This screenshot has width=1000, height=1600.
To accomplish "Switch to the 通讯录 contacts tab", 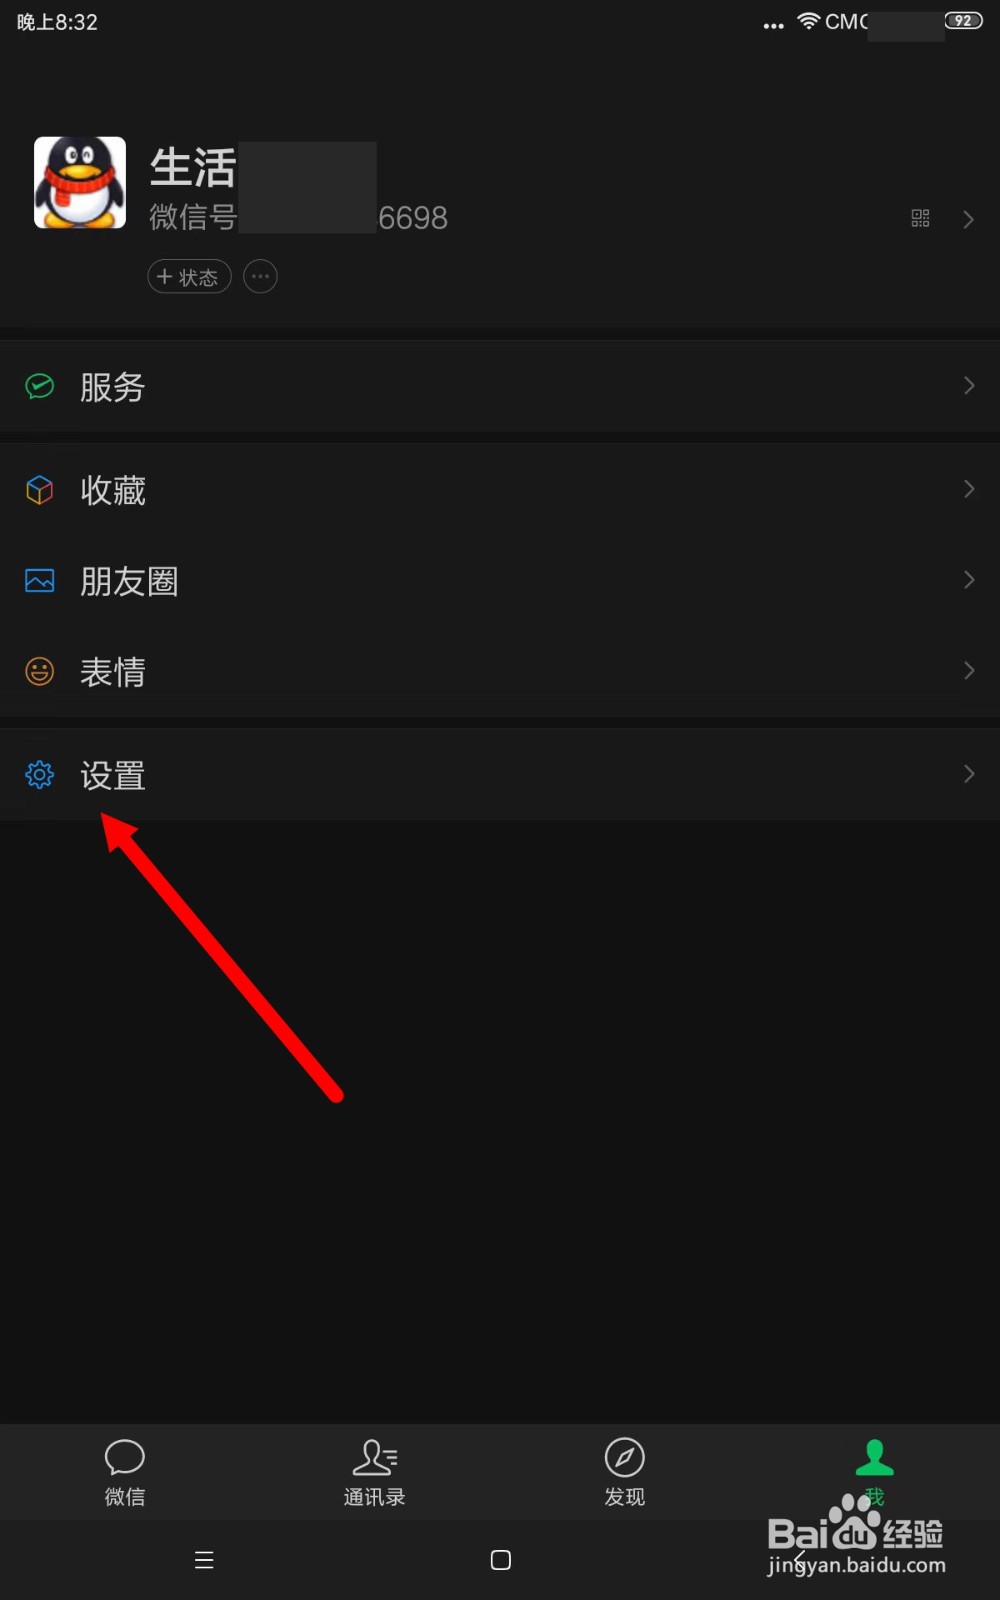I will pyautogui.click(x=375, y=1472).
